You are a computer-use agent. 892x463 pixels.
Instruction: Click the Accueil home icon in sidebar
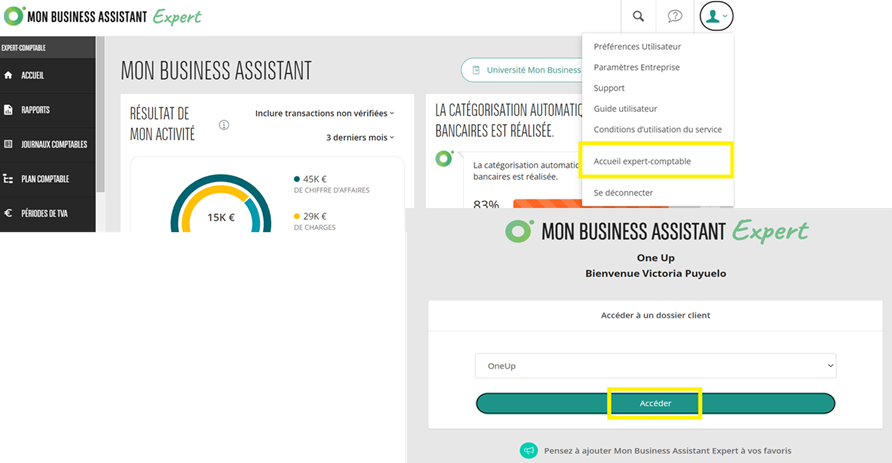(8, 75)
